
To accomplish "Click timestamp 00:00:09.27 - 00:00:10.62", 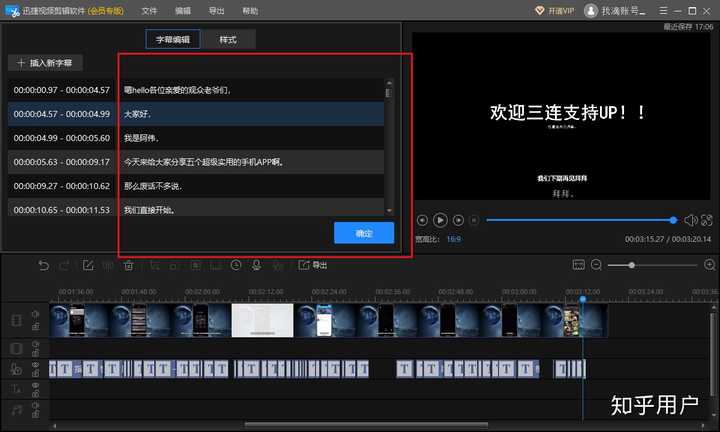I will click(x=62, y=186).
